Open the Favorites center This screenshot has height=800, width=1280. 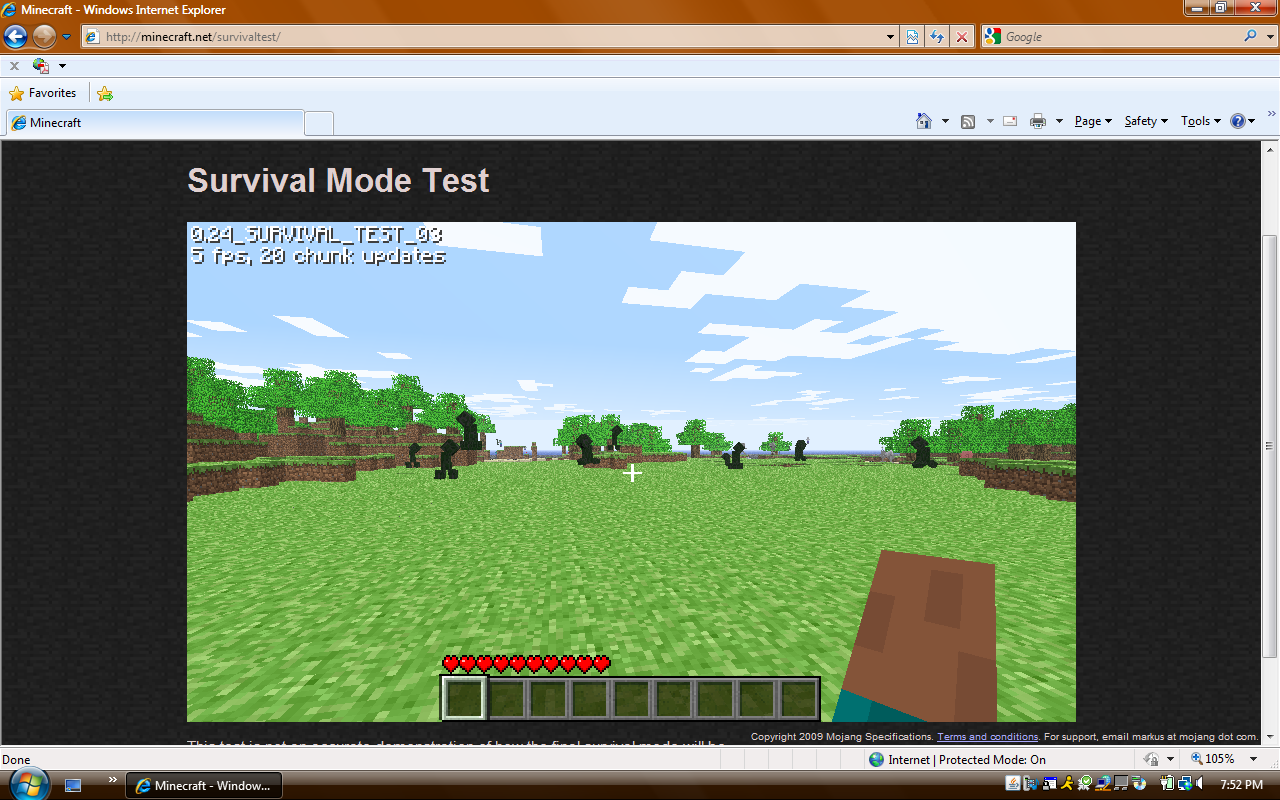[x=43, y=93]
